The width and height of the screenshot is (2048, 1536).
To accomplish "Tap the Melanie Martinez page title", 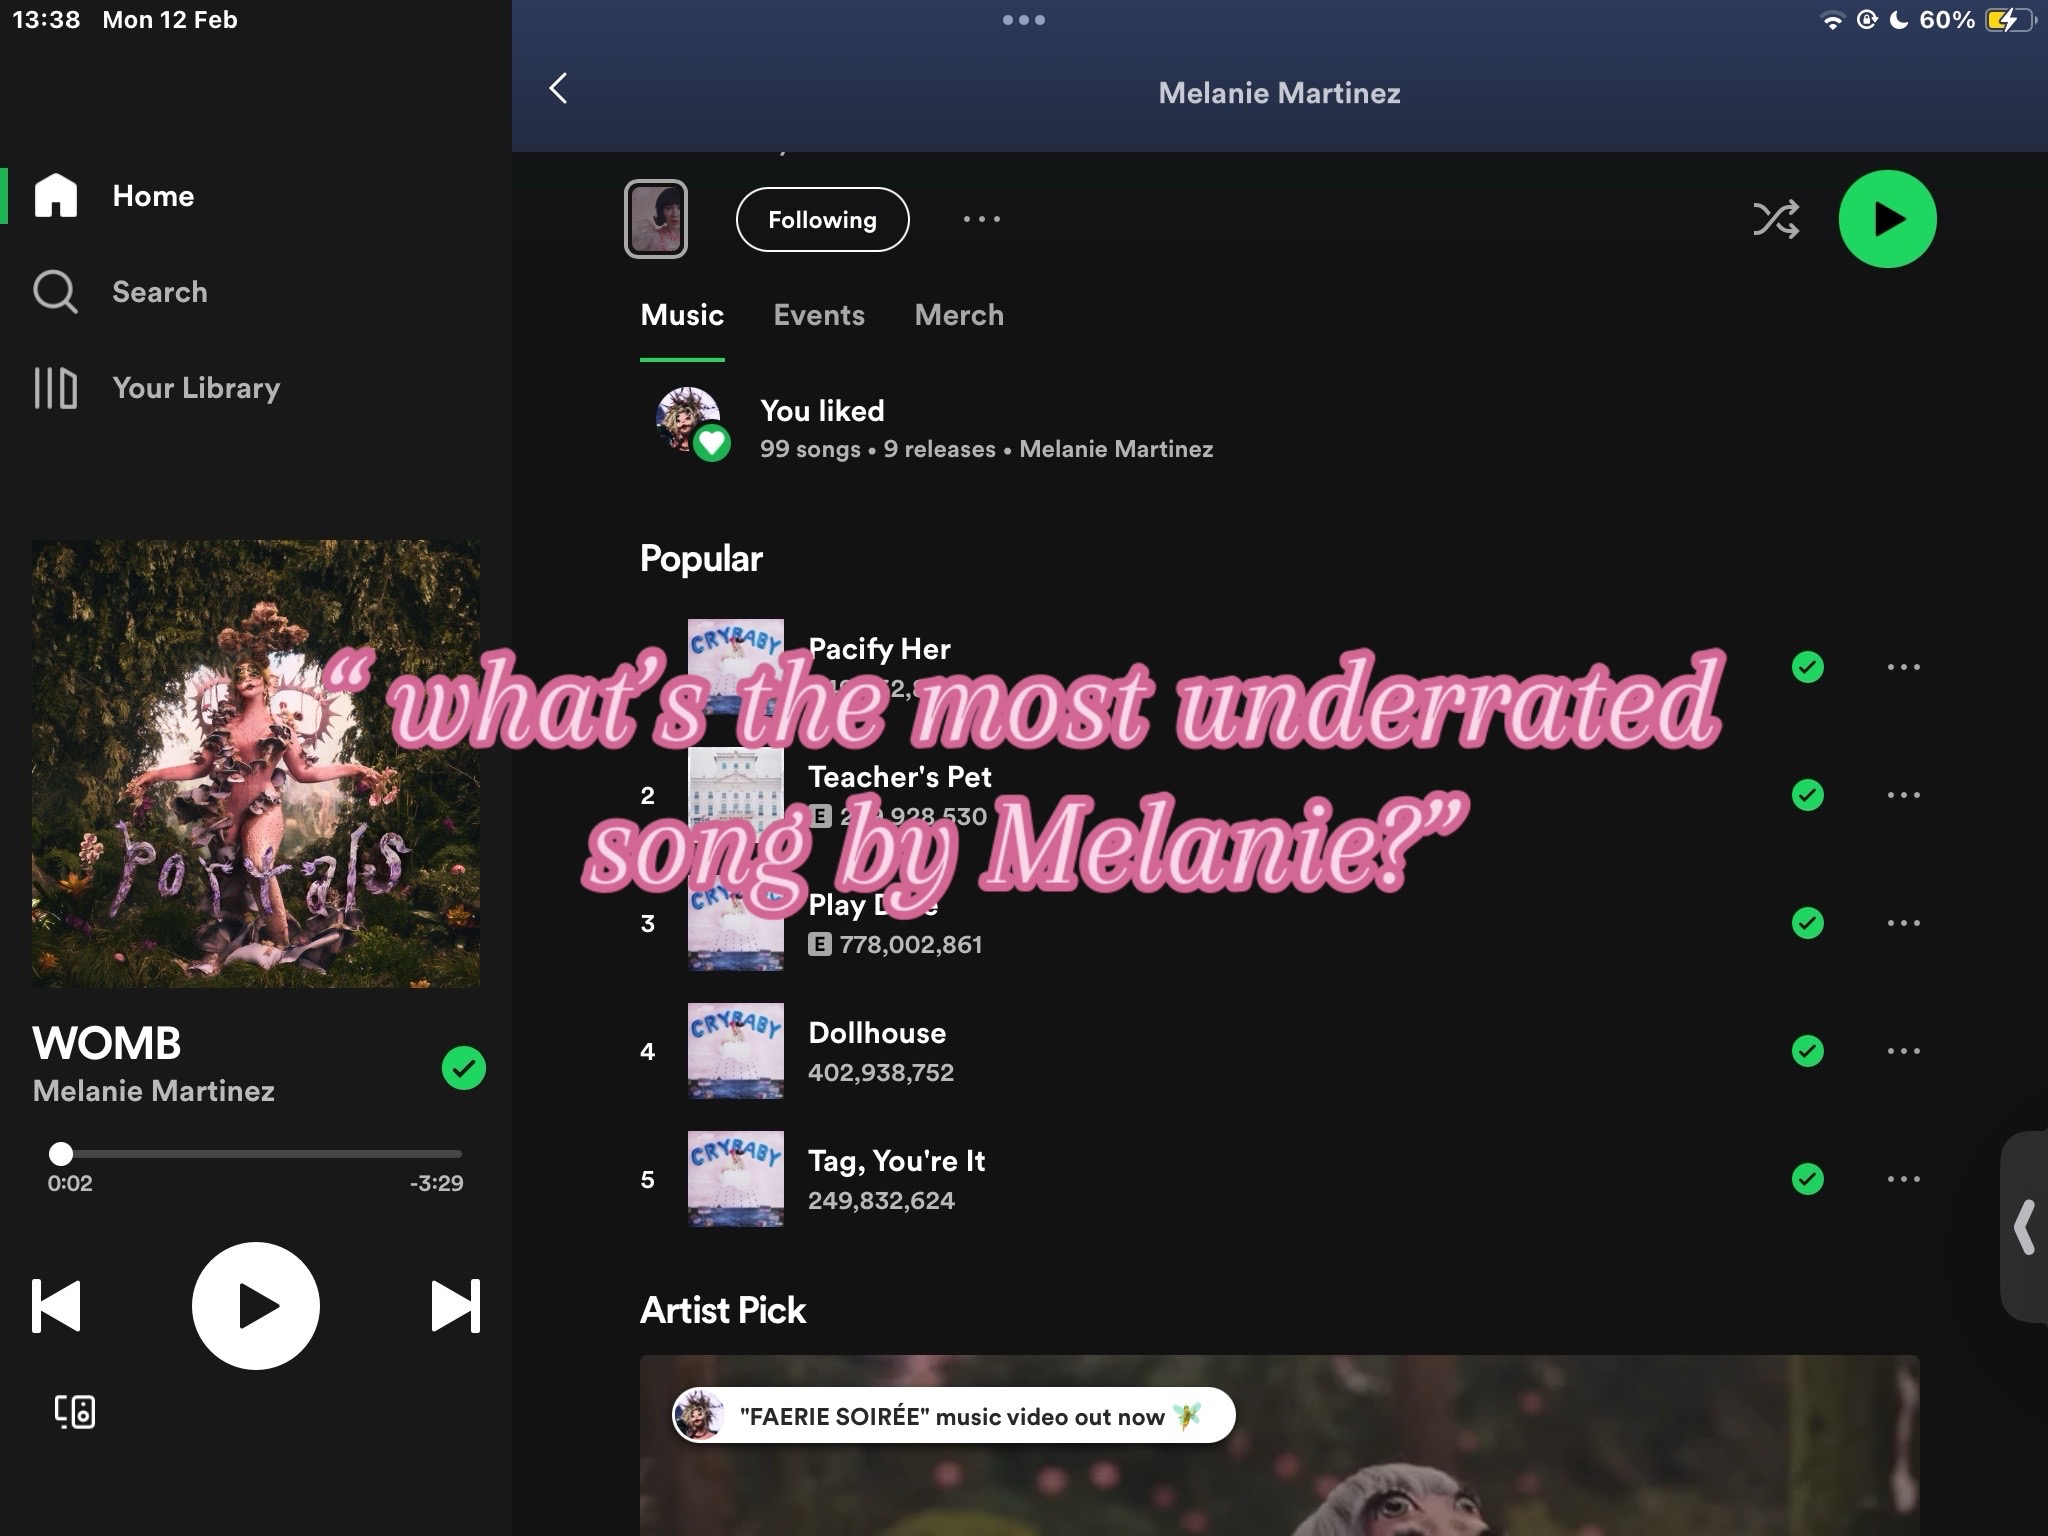I will click(1279, 93).
